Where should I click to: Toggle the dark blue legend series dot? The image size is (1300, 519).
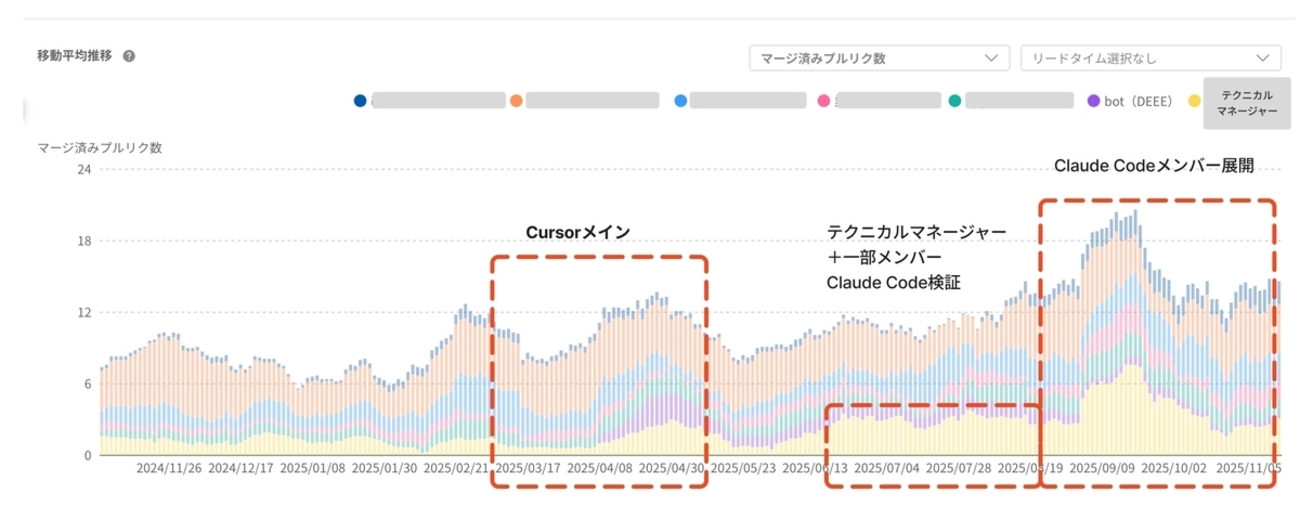tap(360, 101)
